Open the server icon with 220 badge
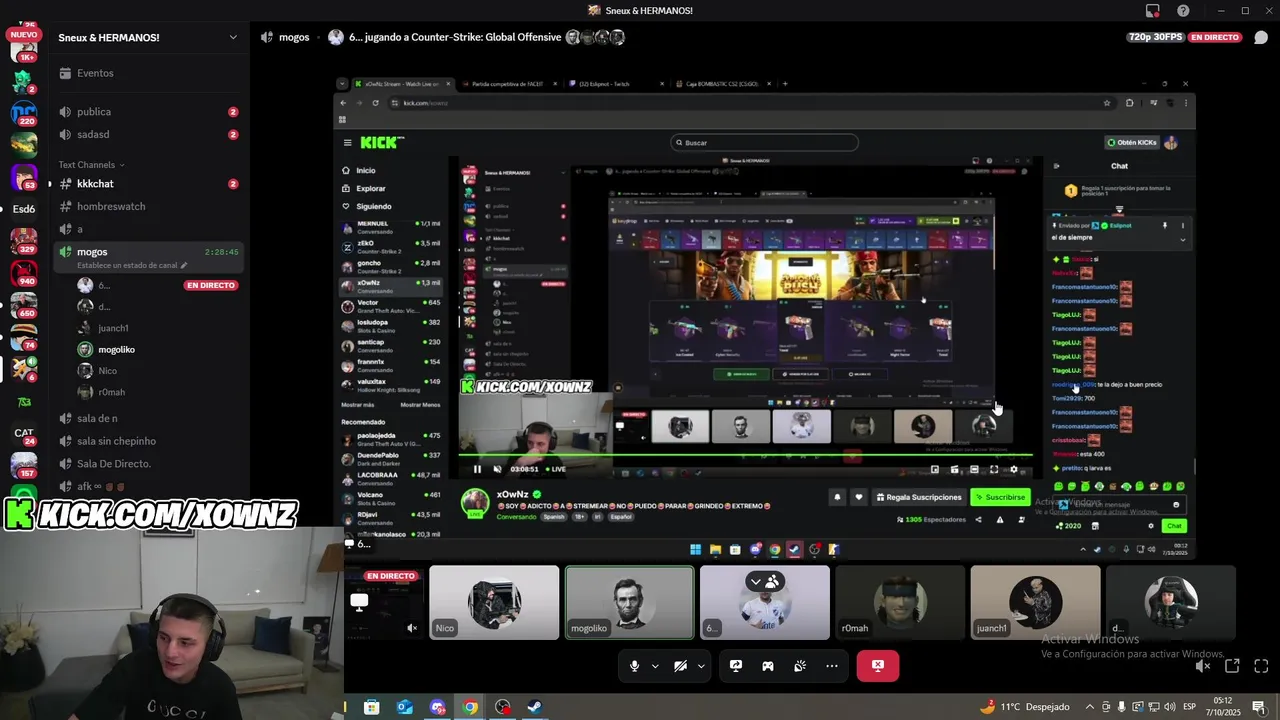Image resolution: width=1280 pixels, height=720 pixels. (x=24, y=112)
